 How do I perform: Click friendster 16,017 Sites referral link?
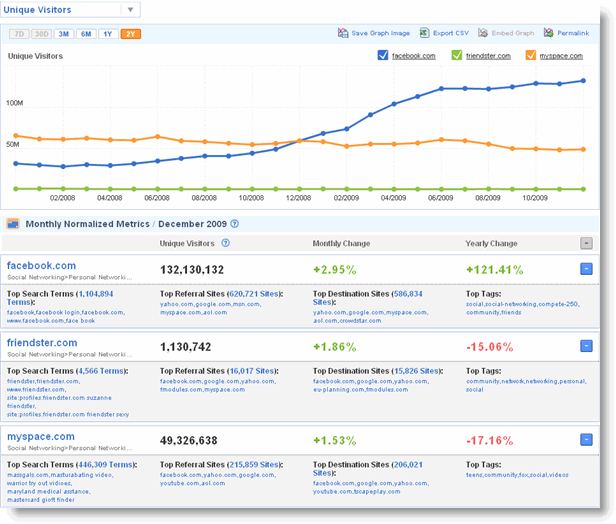251,371
